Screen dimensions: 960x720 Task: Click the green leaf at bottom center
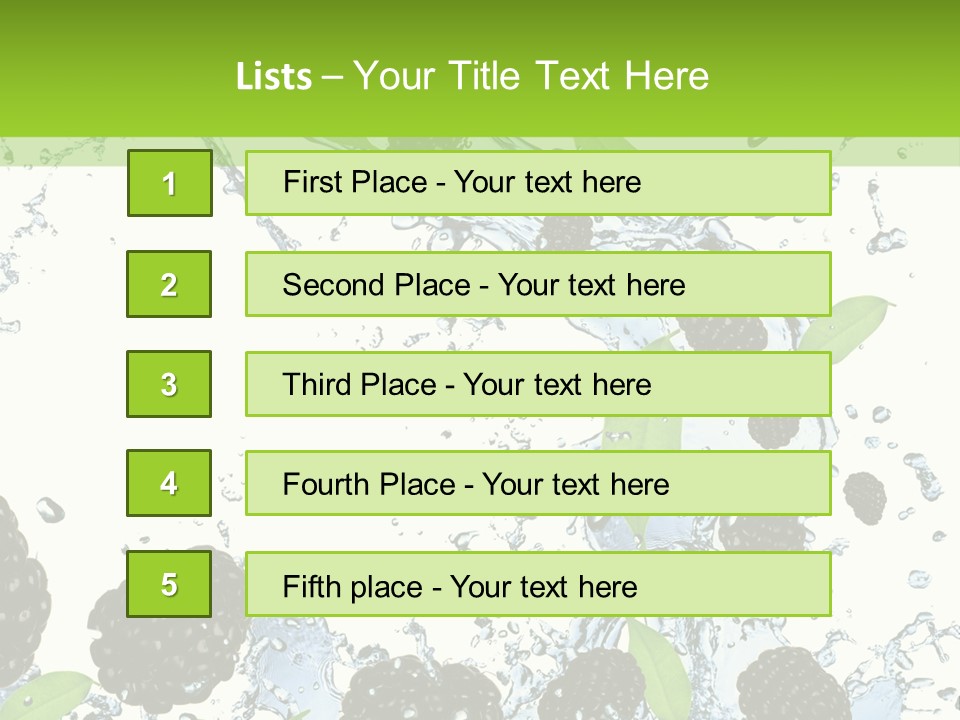point(655,665)
